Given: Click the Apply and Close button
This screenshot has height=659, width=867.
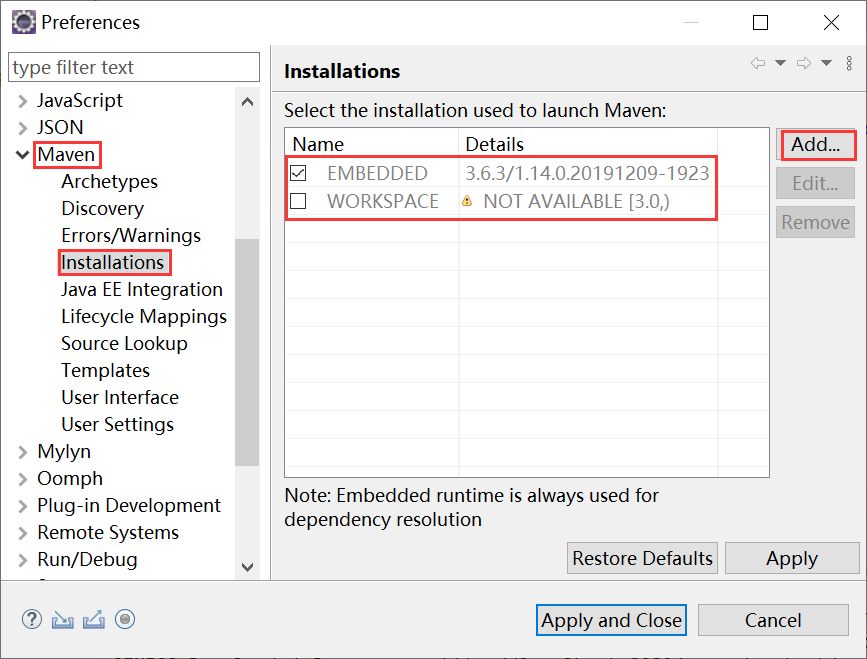Looking at the screenshot, I should pos(611,620).
